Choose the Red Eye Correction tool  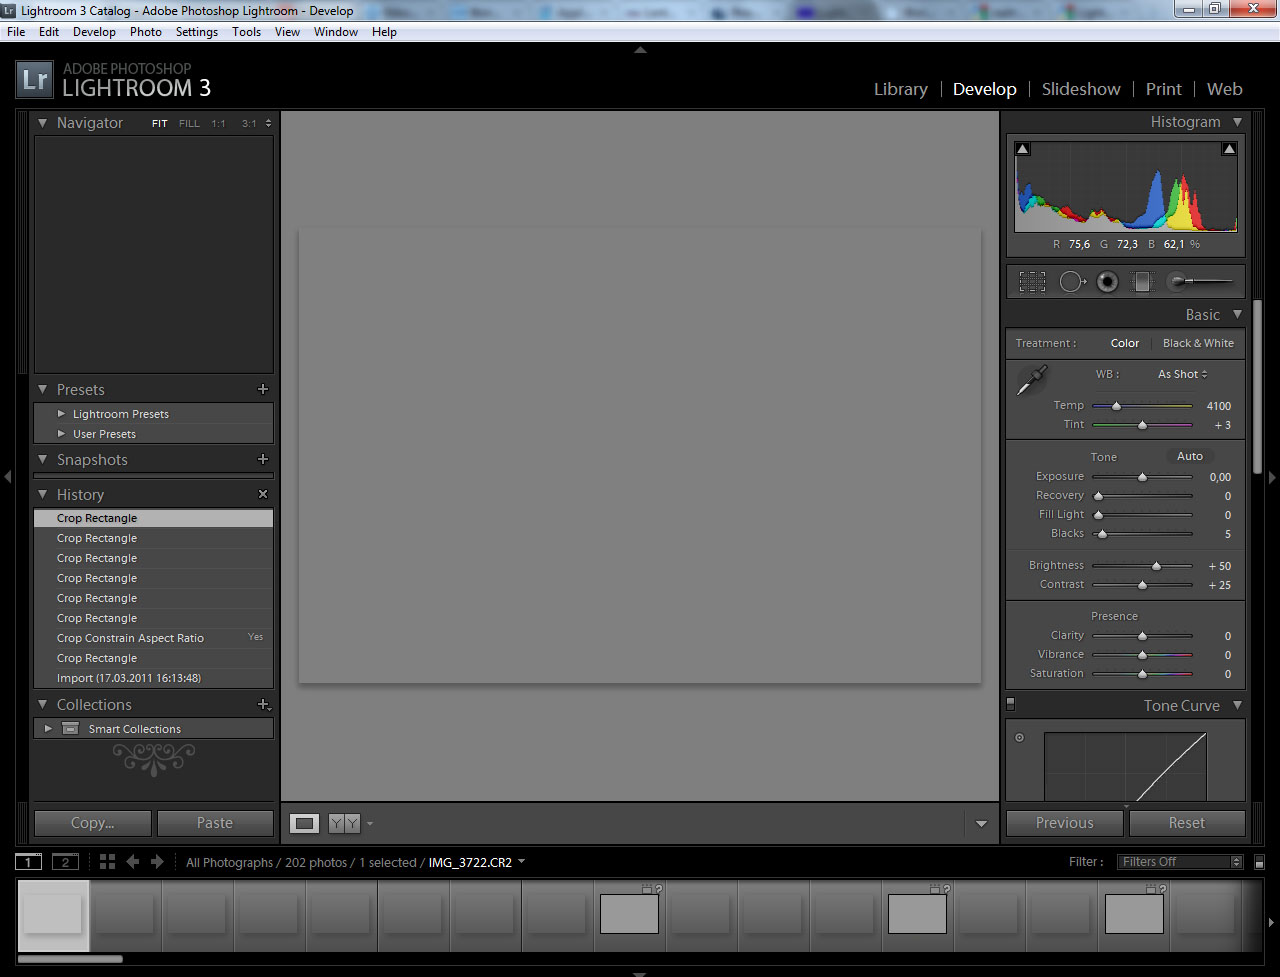[x=1107, y=282]
